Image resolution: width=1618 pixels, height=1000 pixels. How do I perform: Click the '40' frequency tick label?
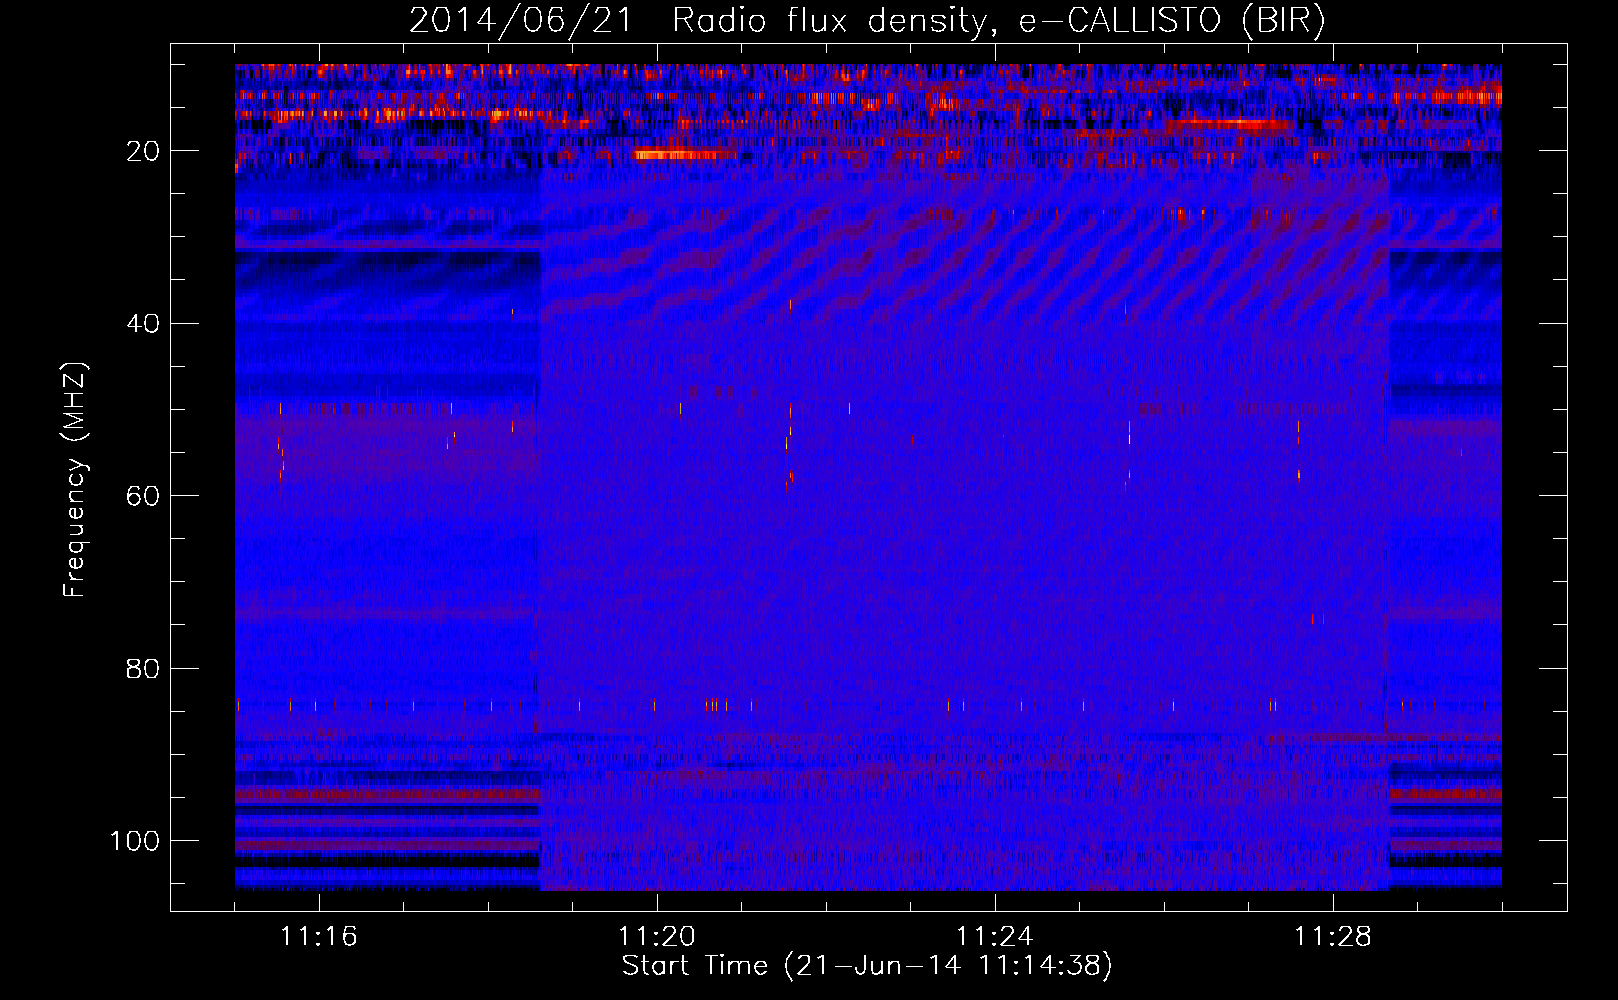144,324
